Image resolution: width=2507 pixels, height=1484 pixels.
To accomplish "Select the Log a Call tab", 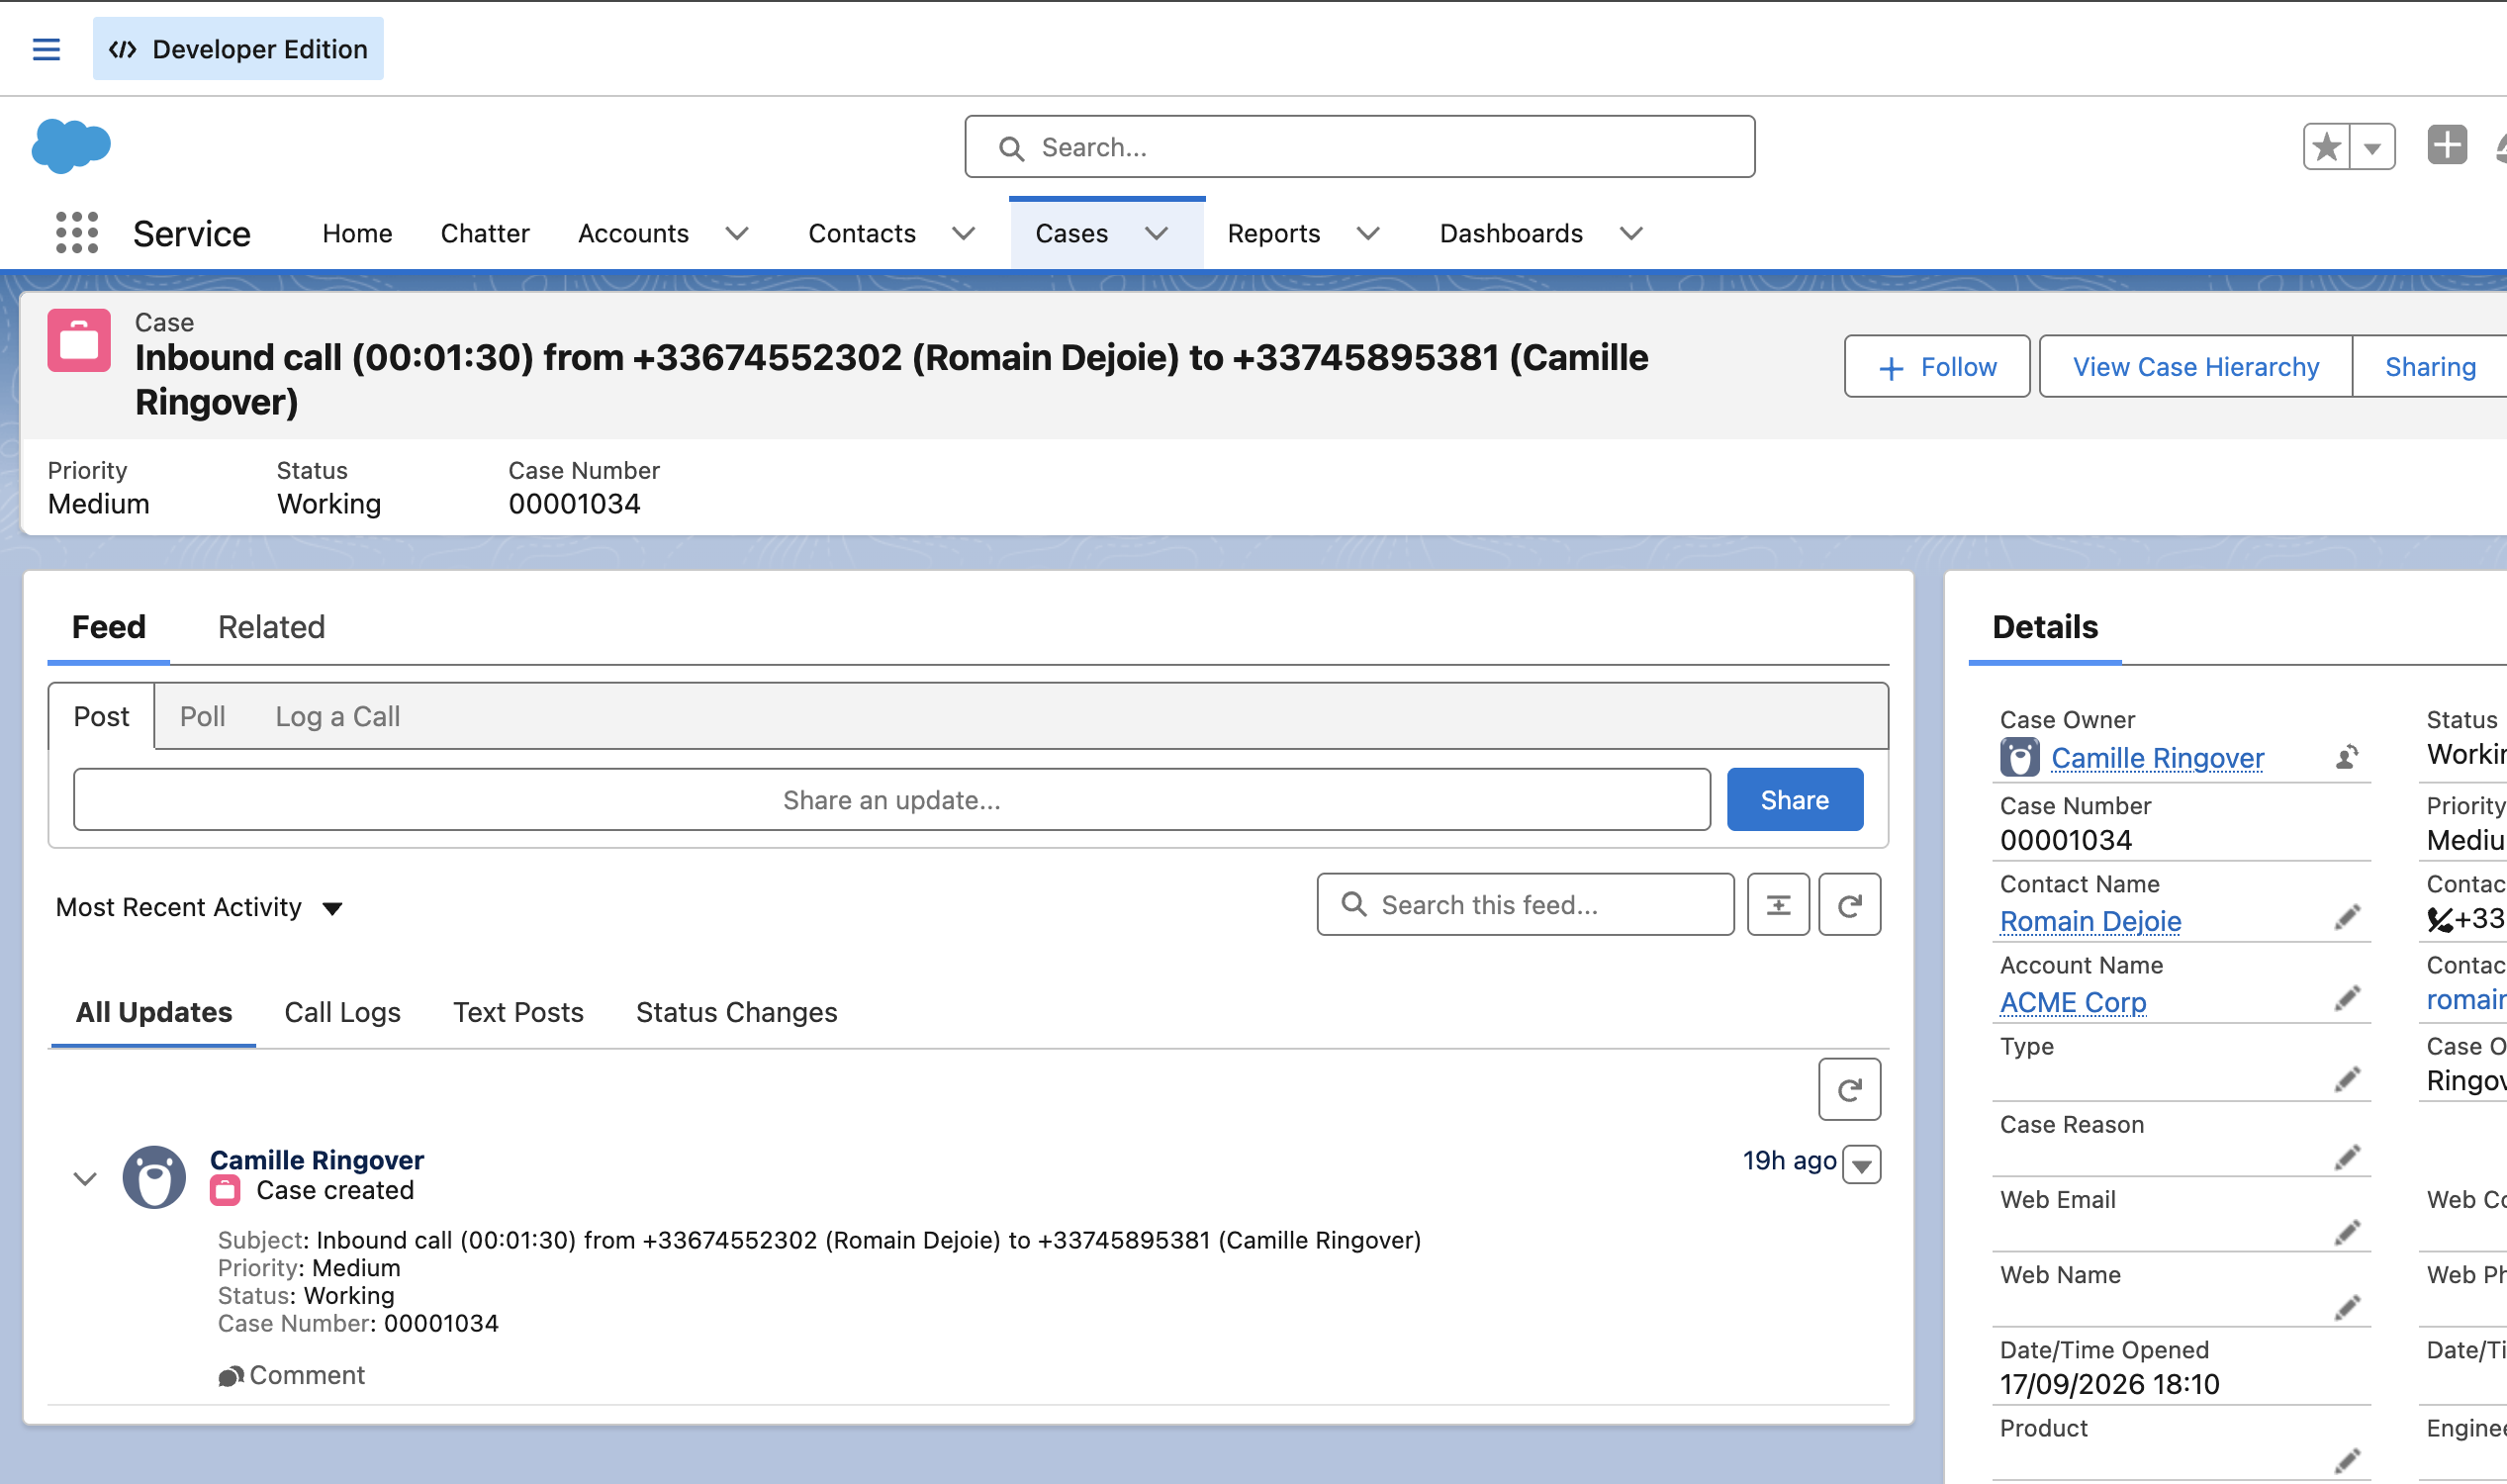I will tap(338, 716).
